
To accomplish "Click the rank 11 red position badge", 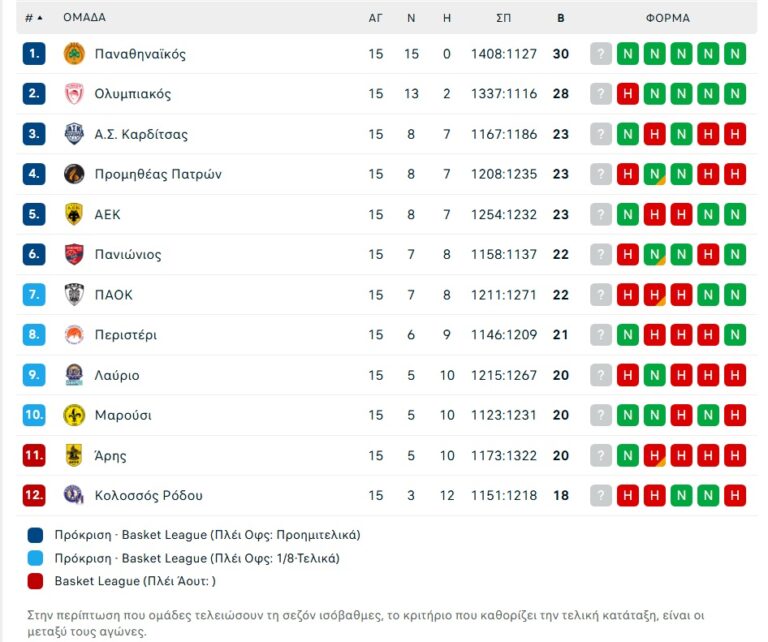I will point(34,455).
